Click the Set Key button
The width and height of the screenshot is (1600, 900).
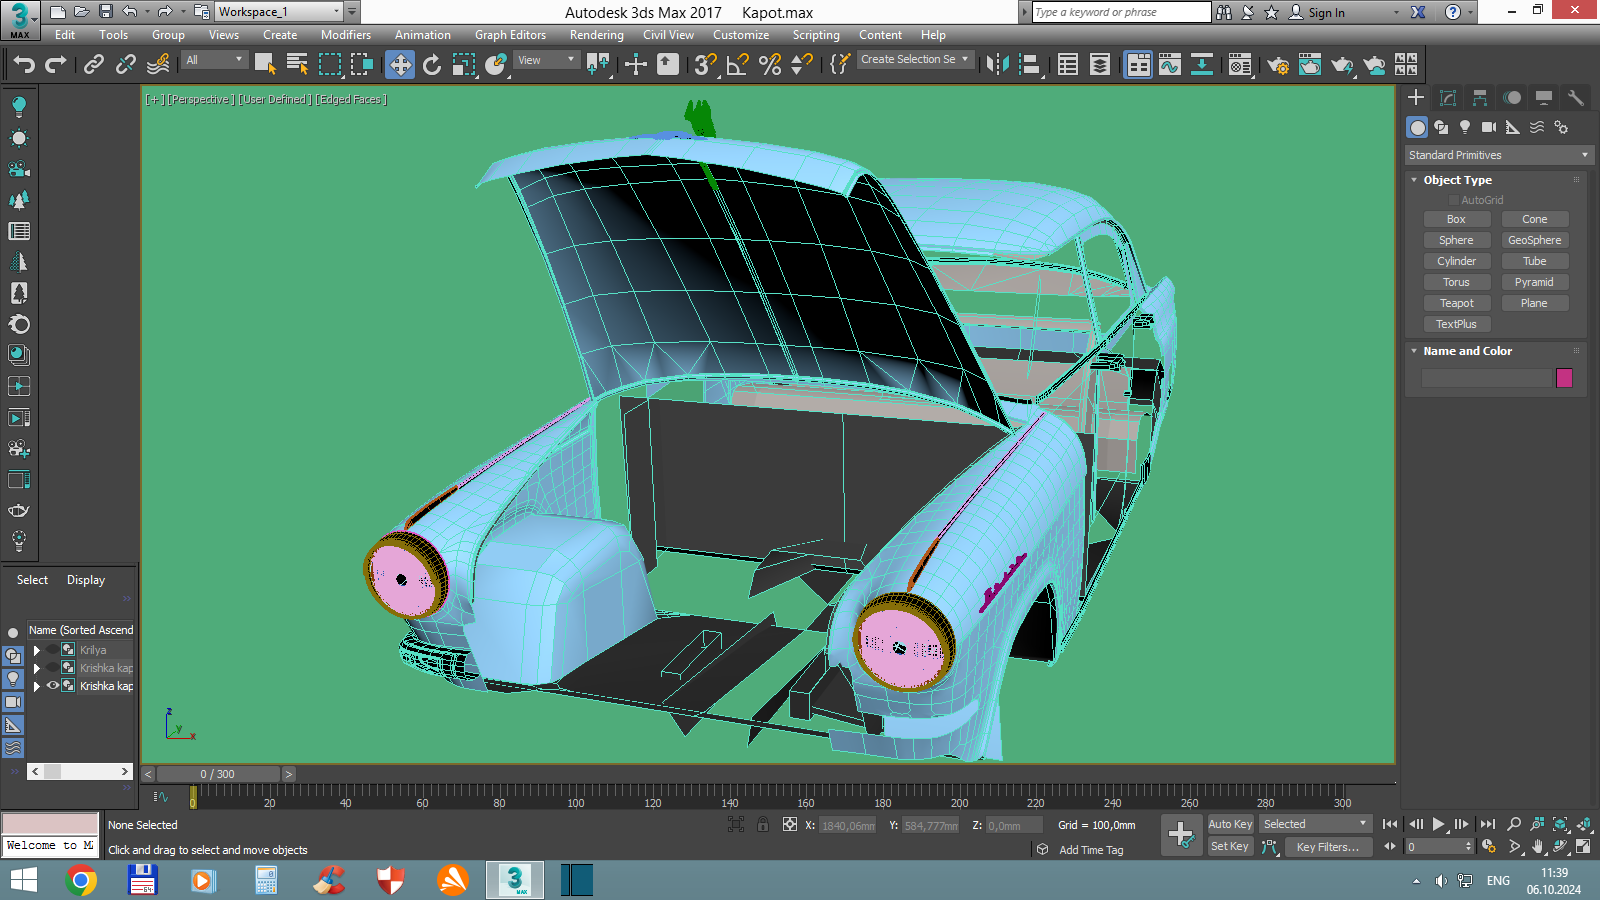tap(1230, 846)
